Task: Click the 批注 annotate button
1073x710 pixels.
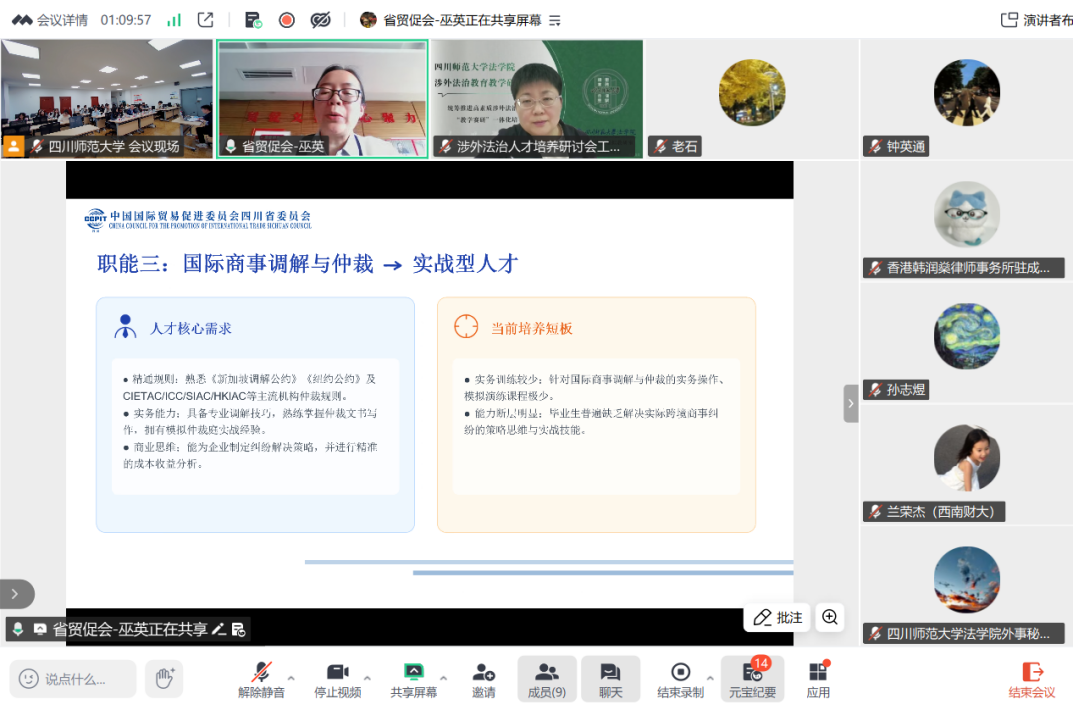Action: click(x=778, y=617)
